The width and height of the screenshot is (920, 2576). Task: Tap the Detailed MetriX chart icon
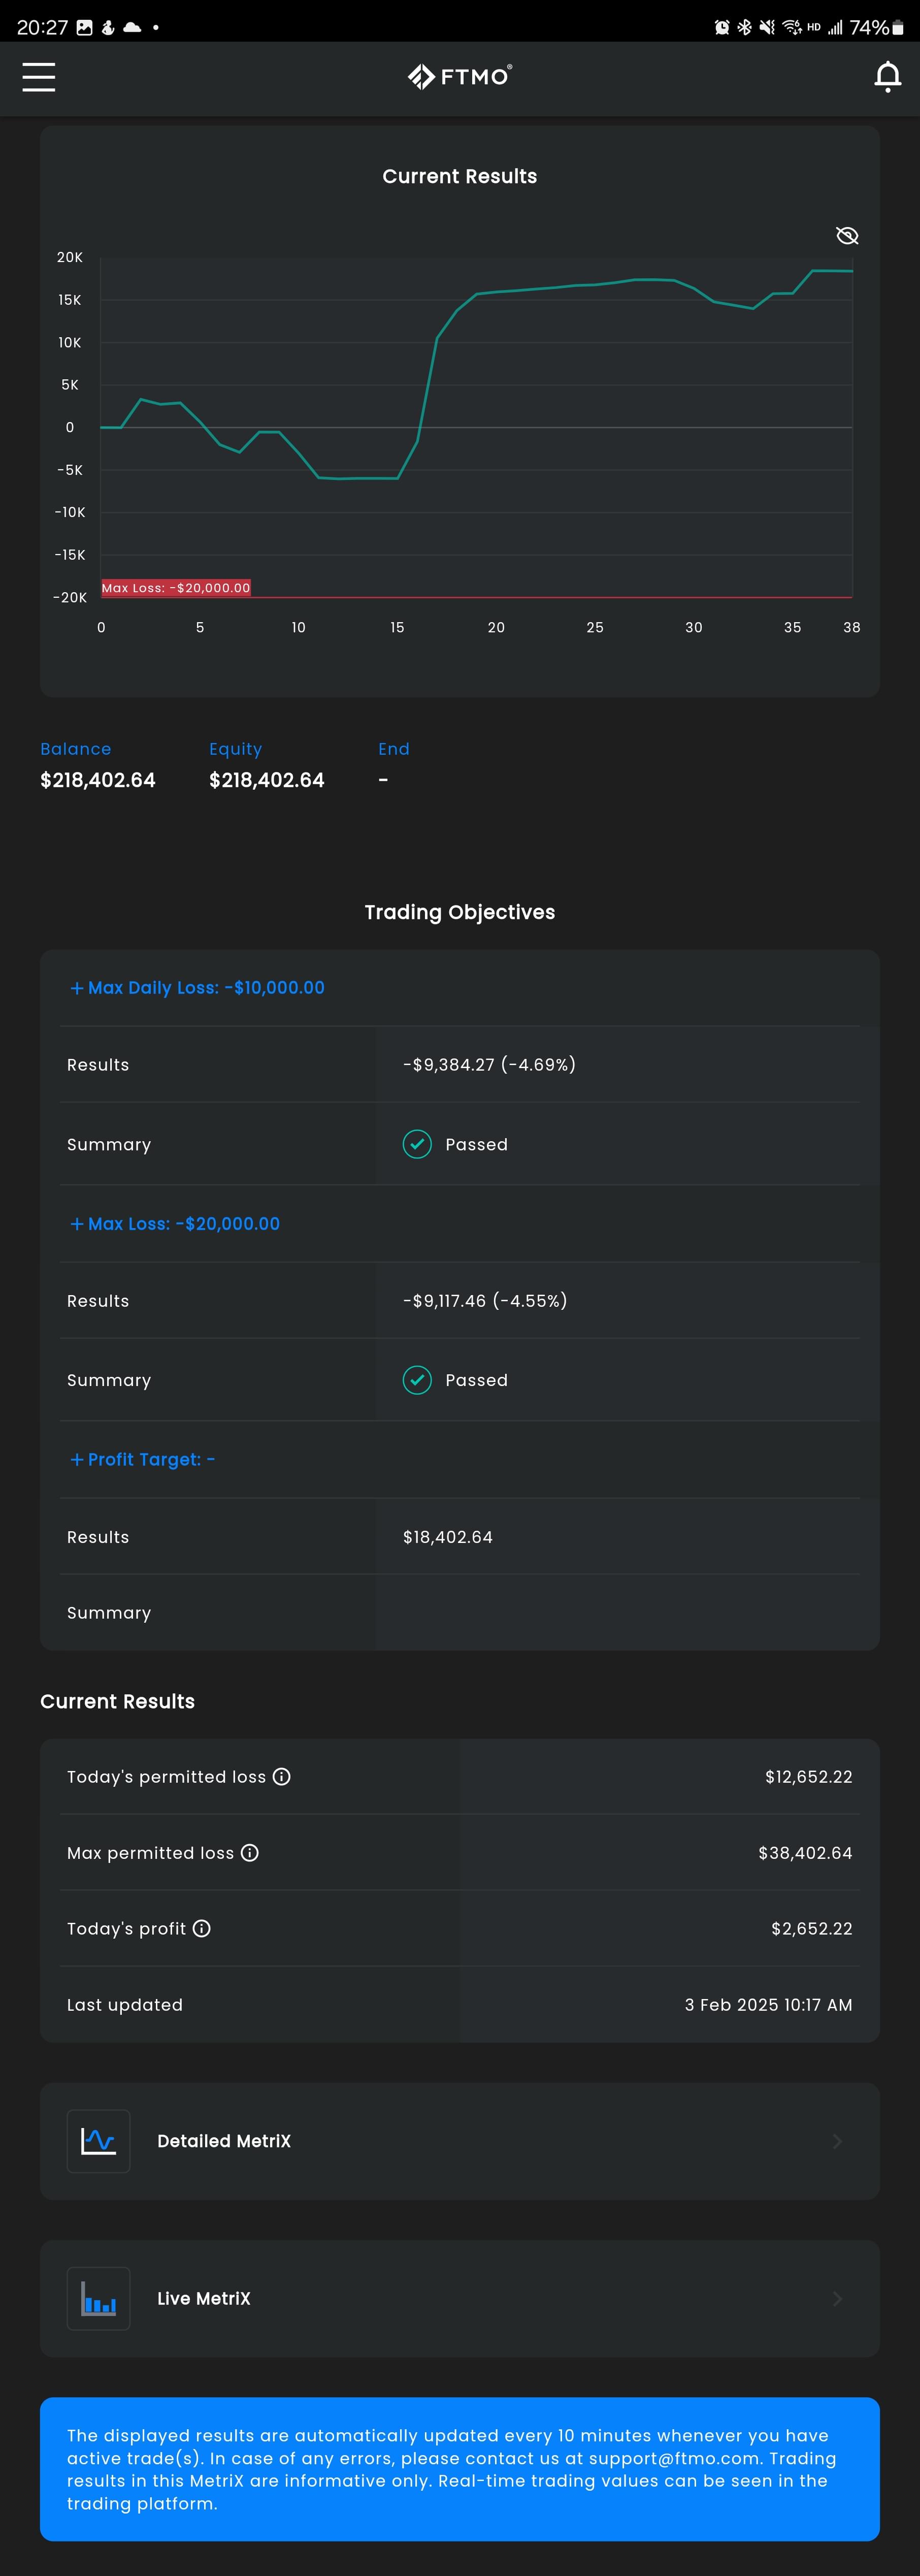coord(98,2141)
